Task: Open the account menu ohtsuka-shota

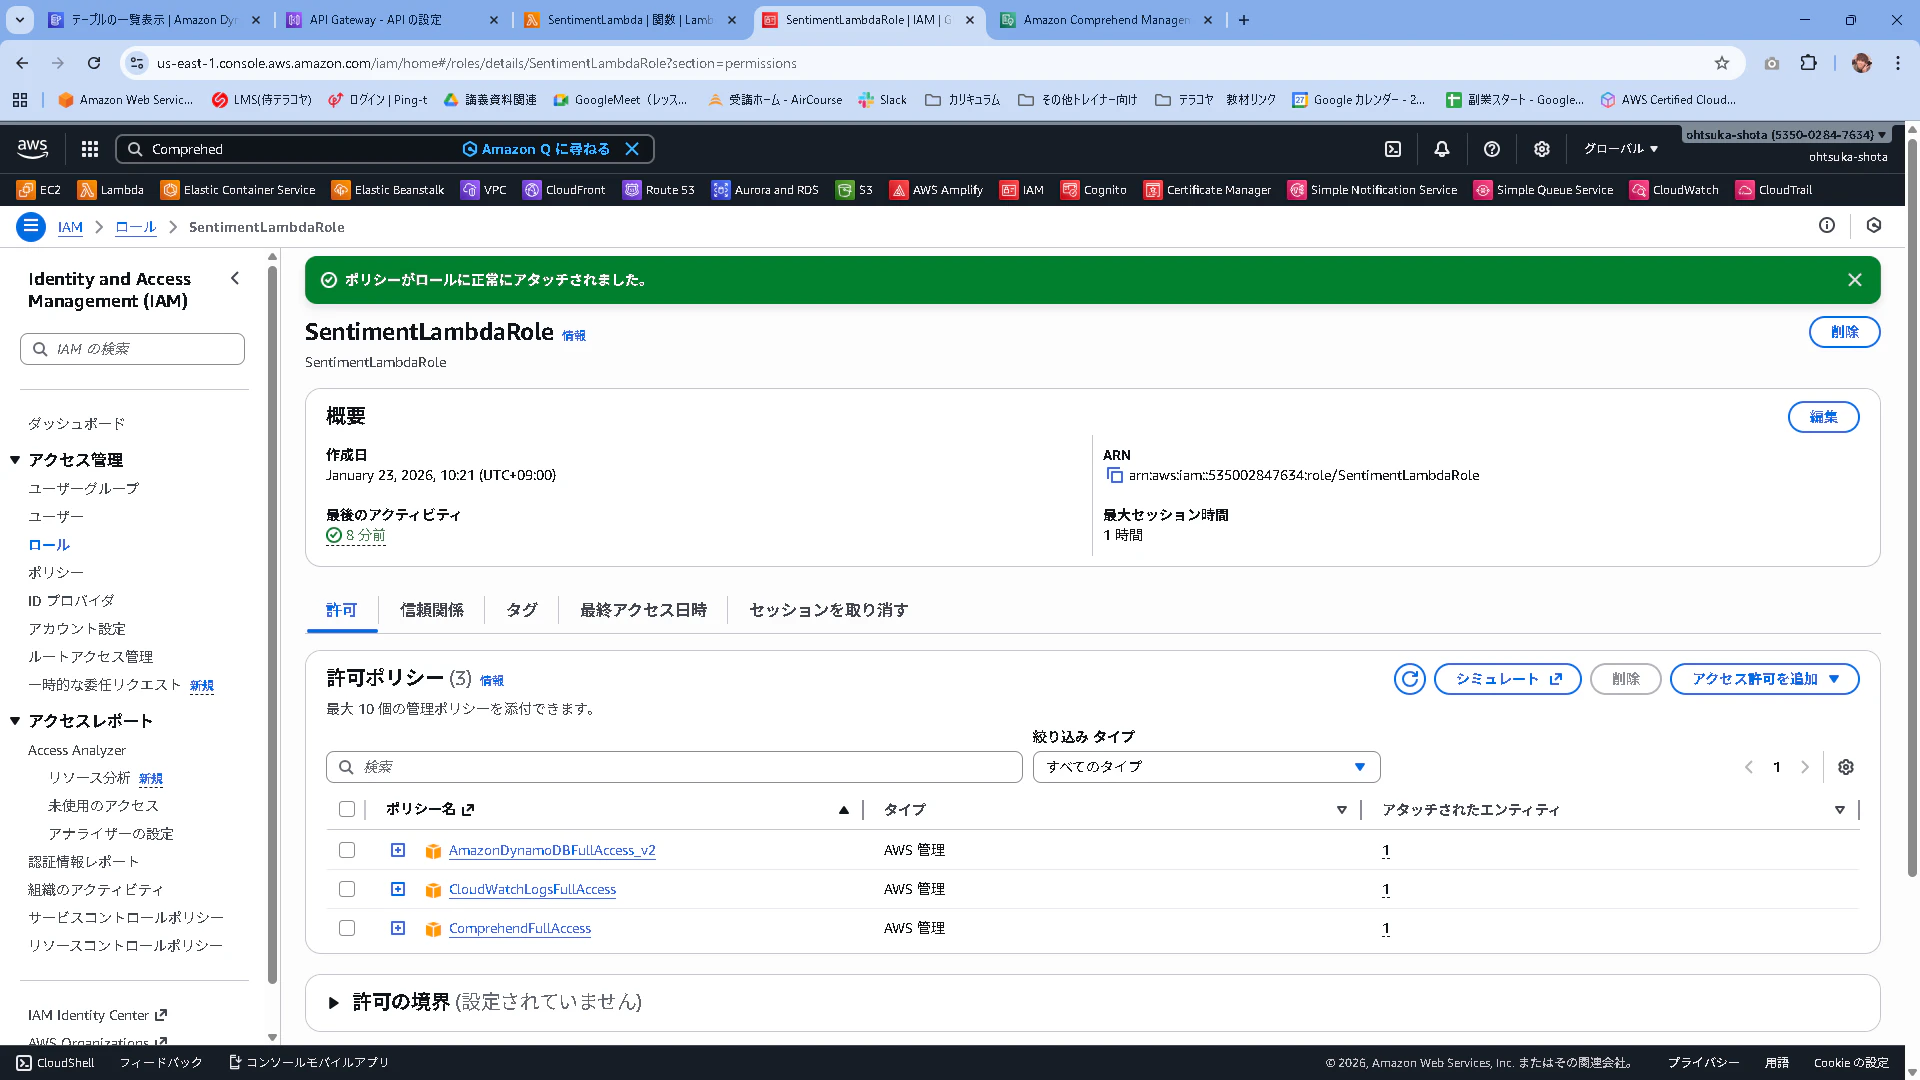Action: [x=1786, y=135]
